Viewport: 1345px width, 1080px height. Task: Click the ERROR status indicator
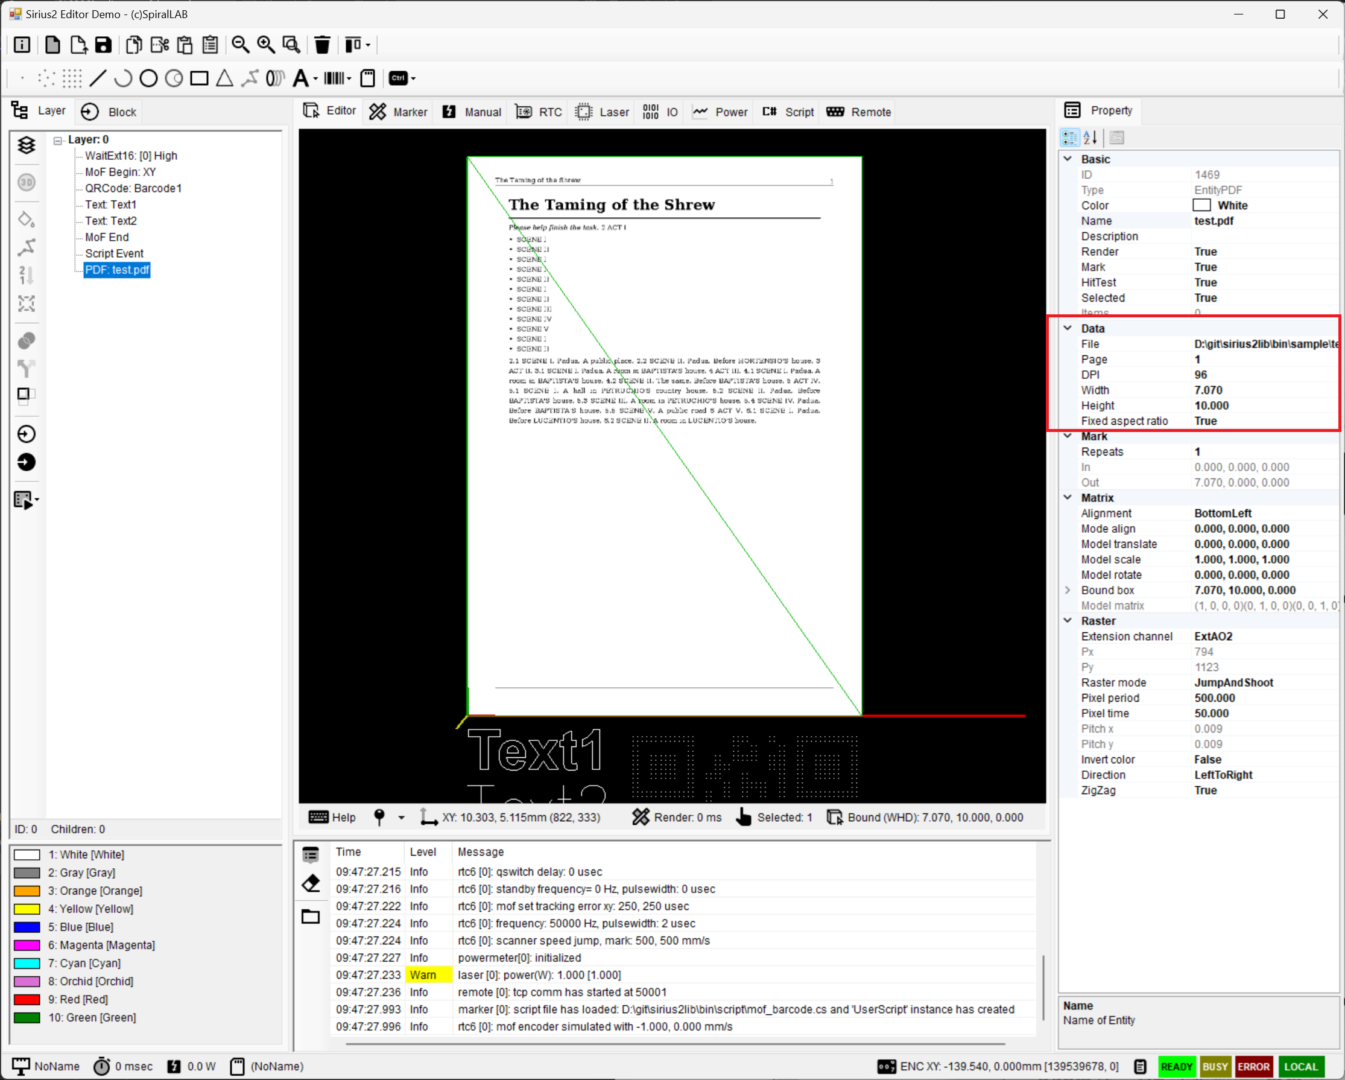[1253, 1066]
